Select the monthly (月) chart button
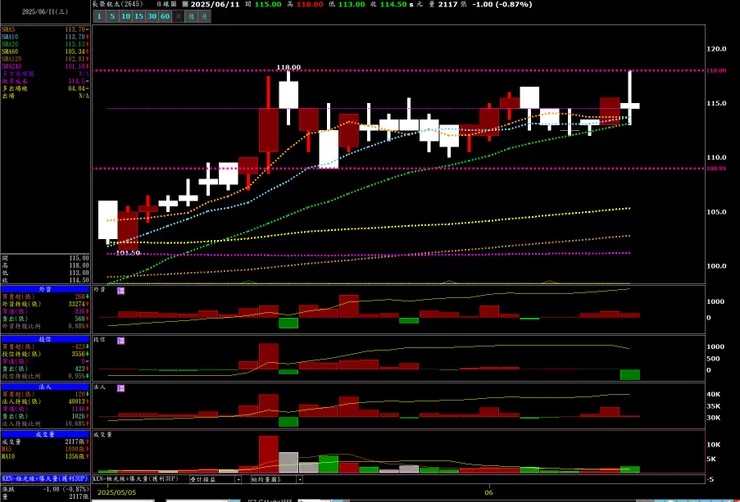This screenshot has height=502, width=740. (204, 17)
